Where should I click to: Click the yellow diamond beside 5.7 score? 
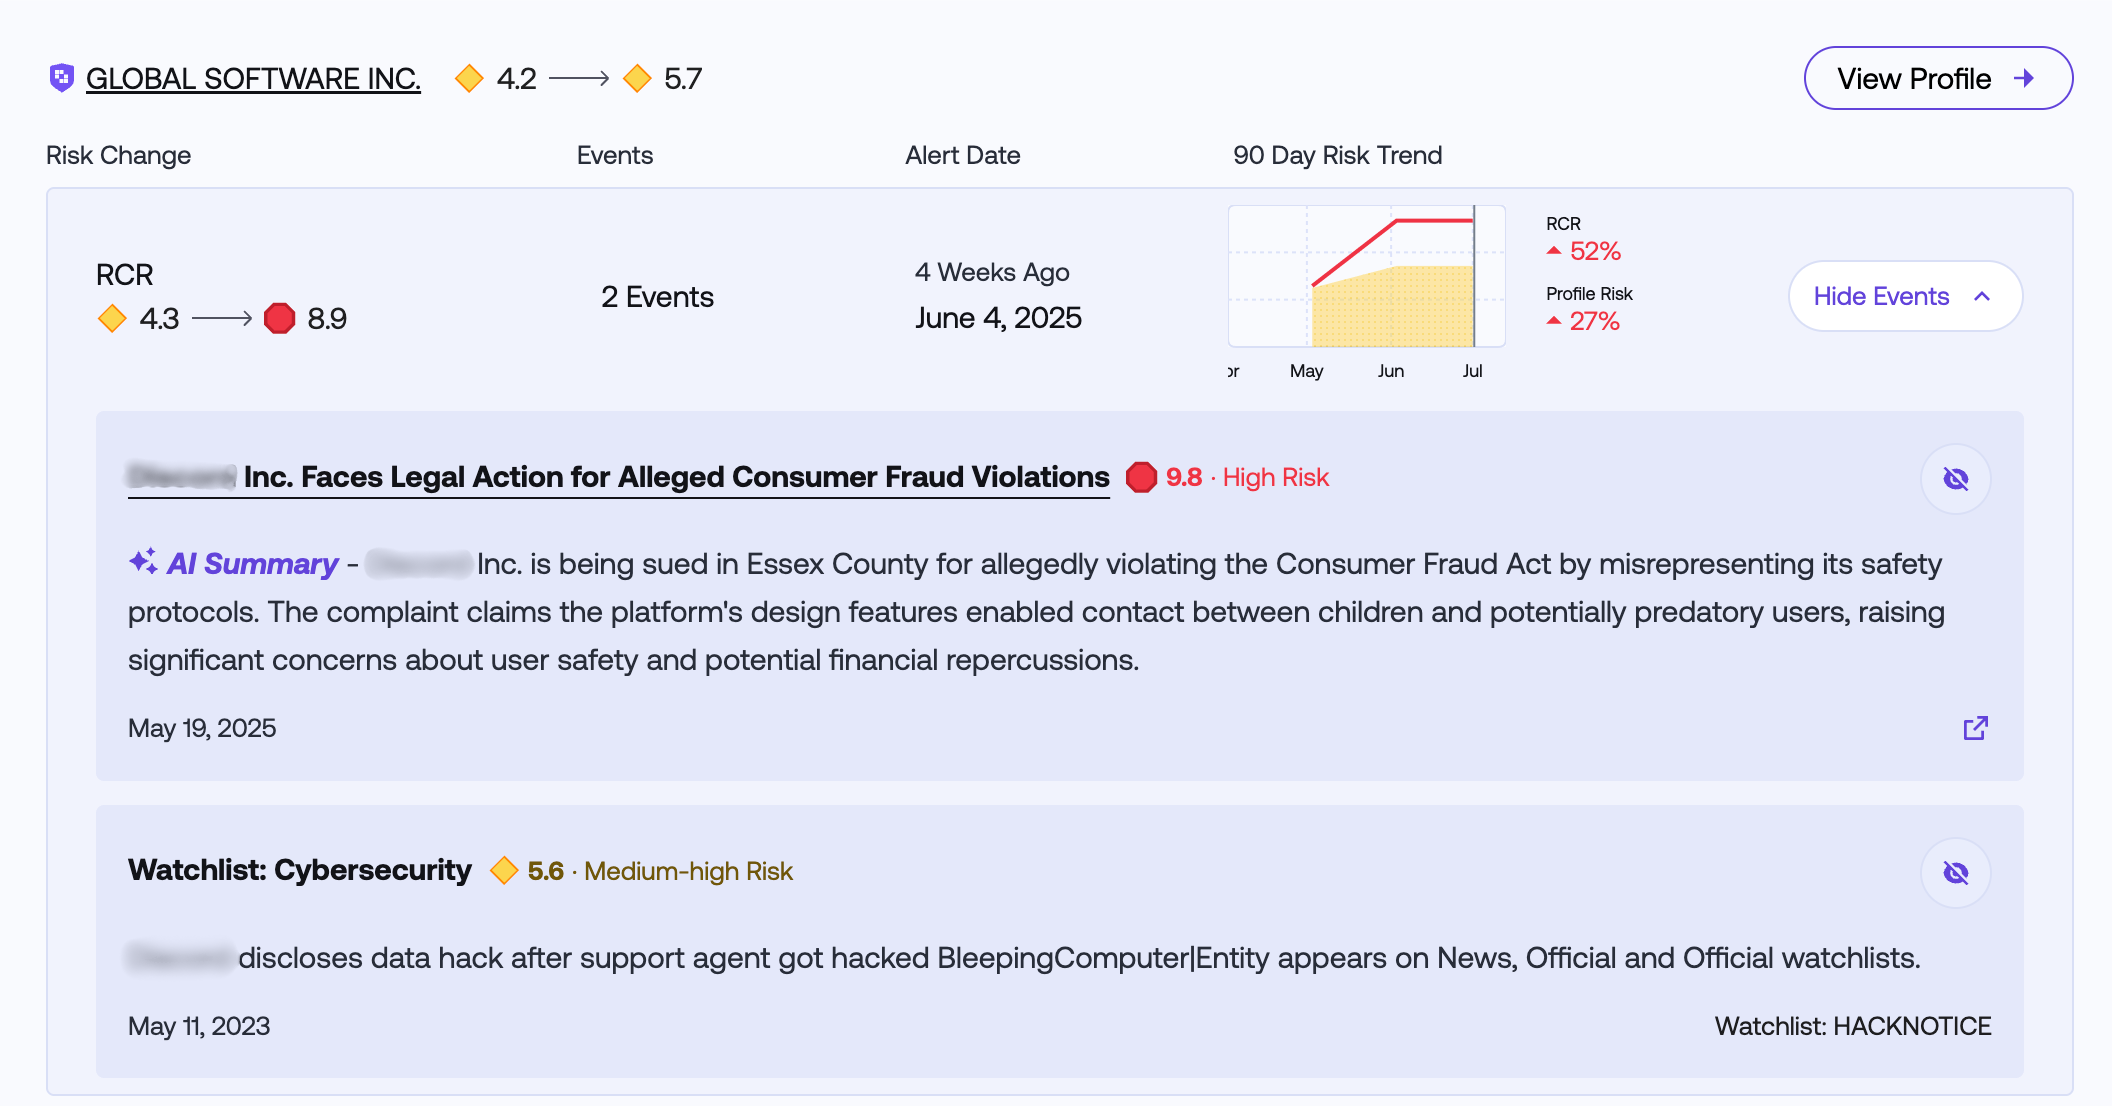[637, 78]
